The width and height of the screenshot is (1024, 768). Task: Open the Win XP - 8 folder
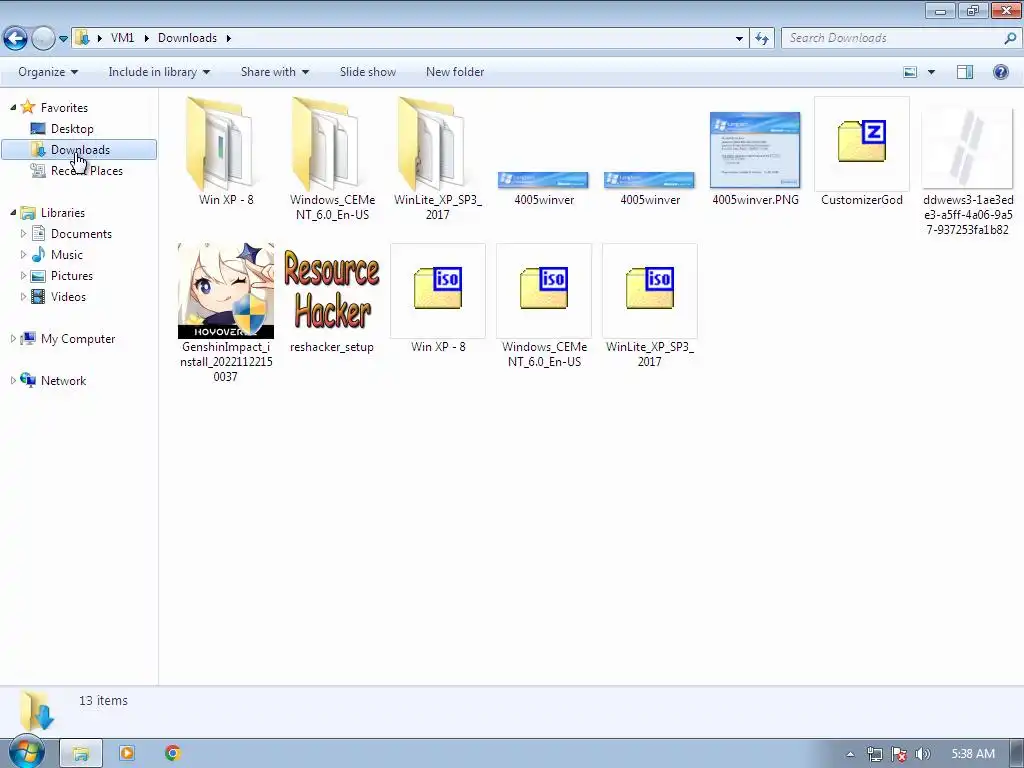coord(225,152)
